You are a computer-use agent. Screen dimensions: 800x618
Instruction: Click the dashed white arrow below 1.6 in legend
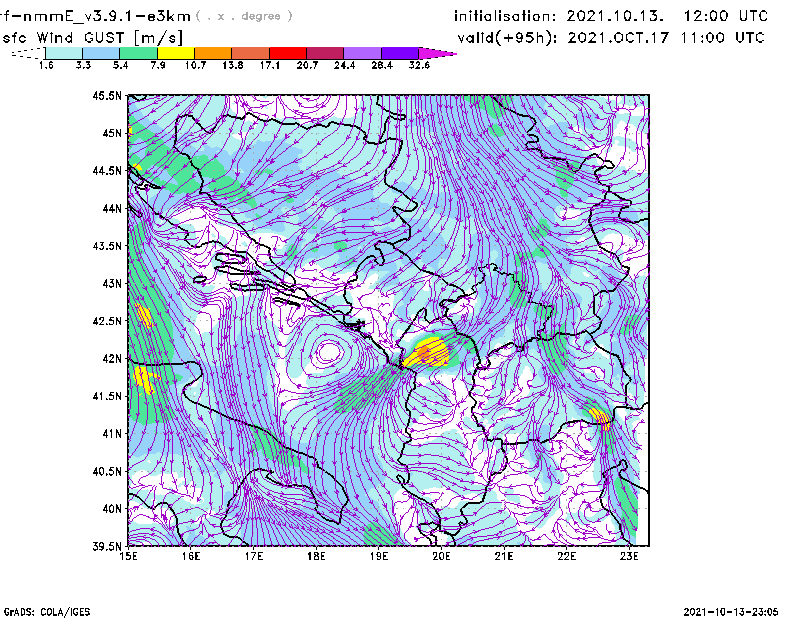[28, 53]
